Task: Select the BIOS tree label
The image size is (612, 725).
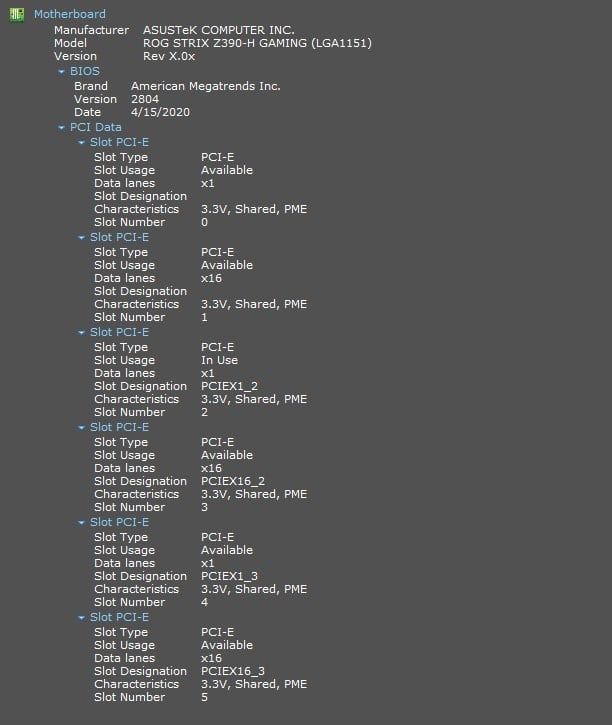Action: point(85,71)
